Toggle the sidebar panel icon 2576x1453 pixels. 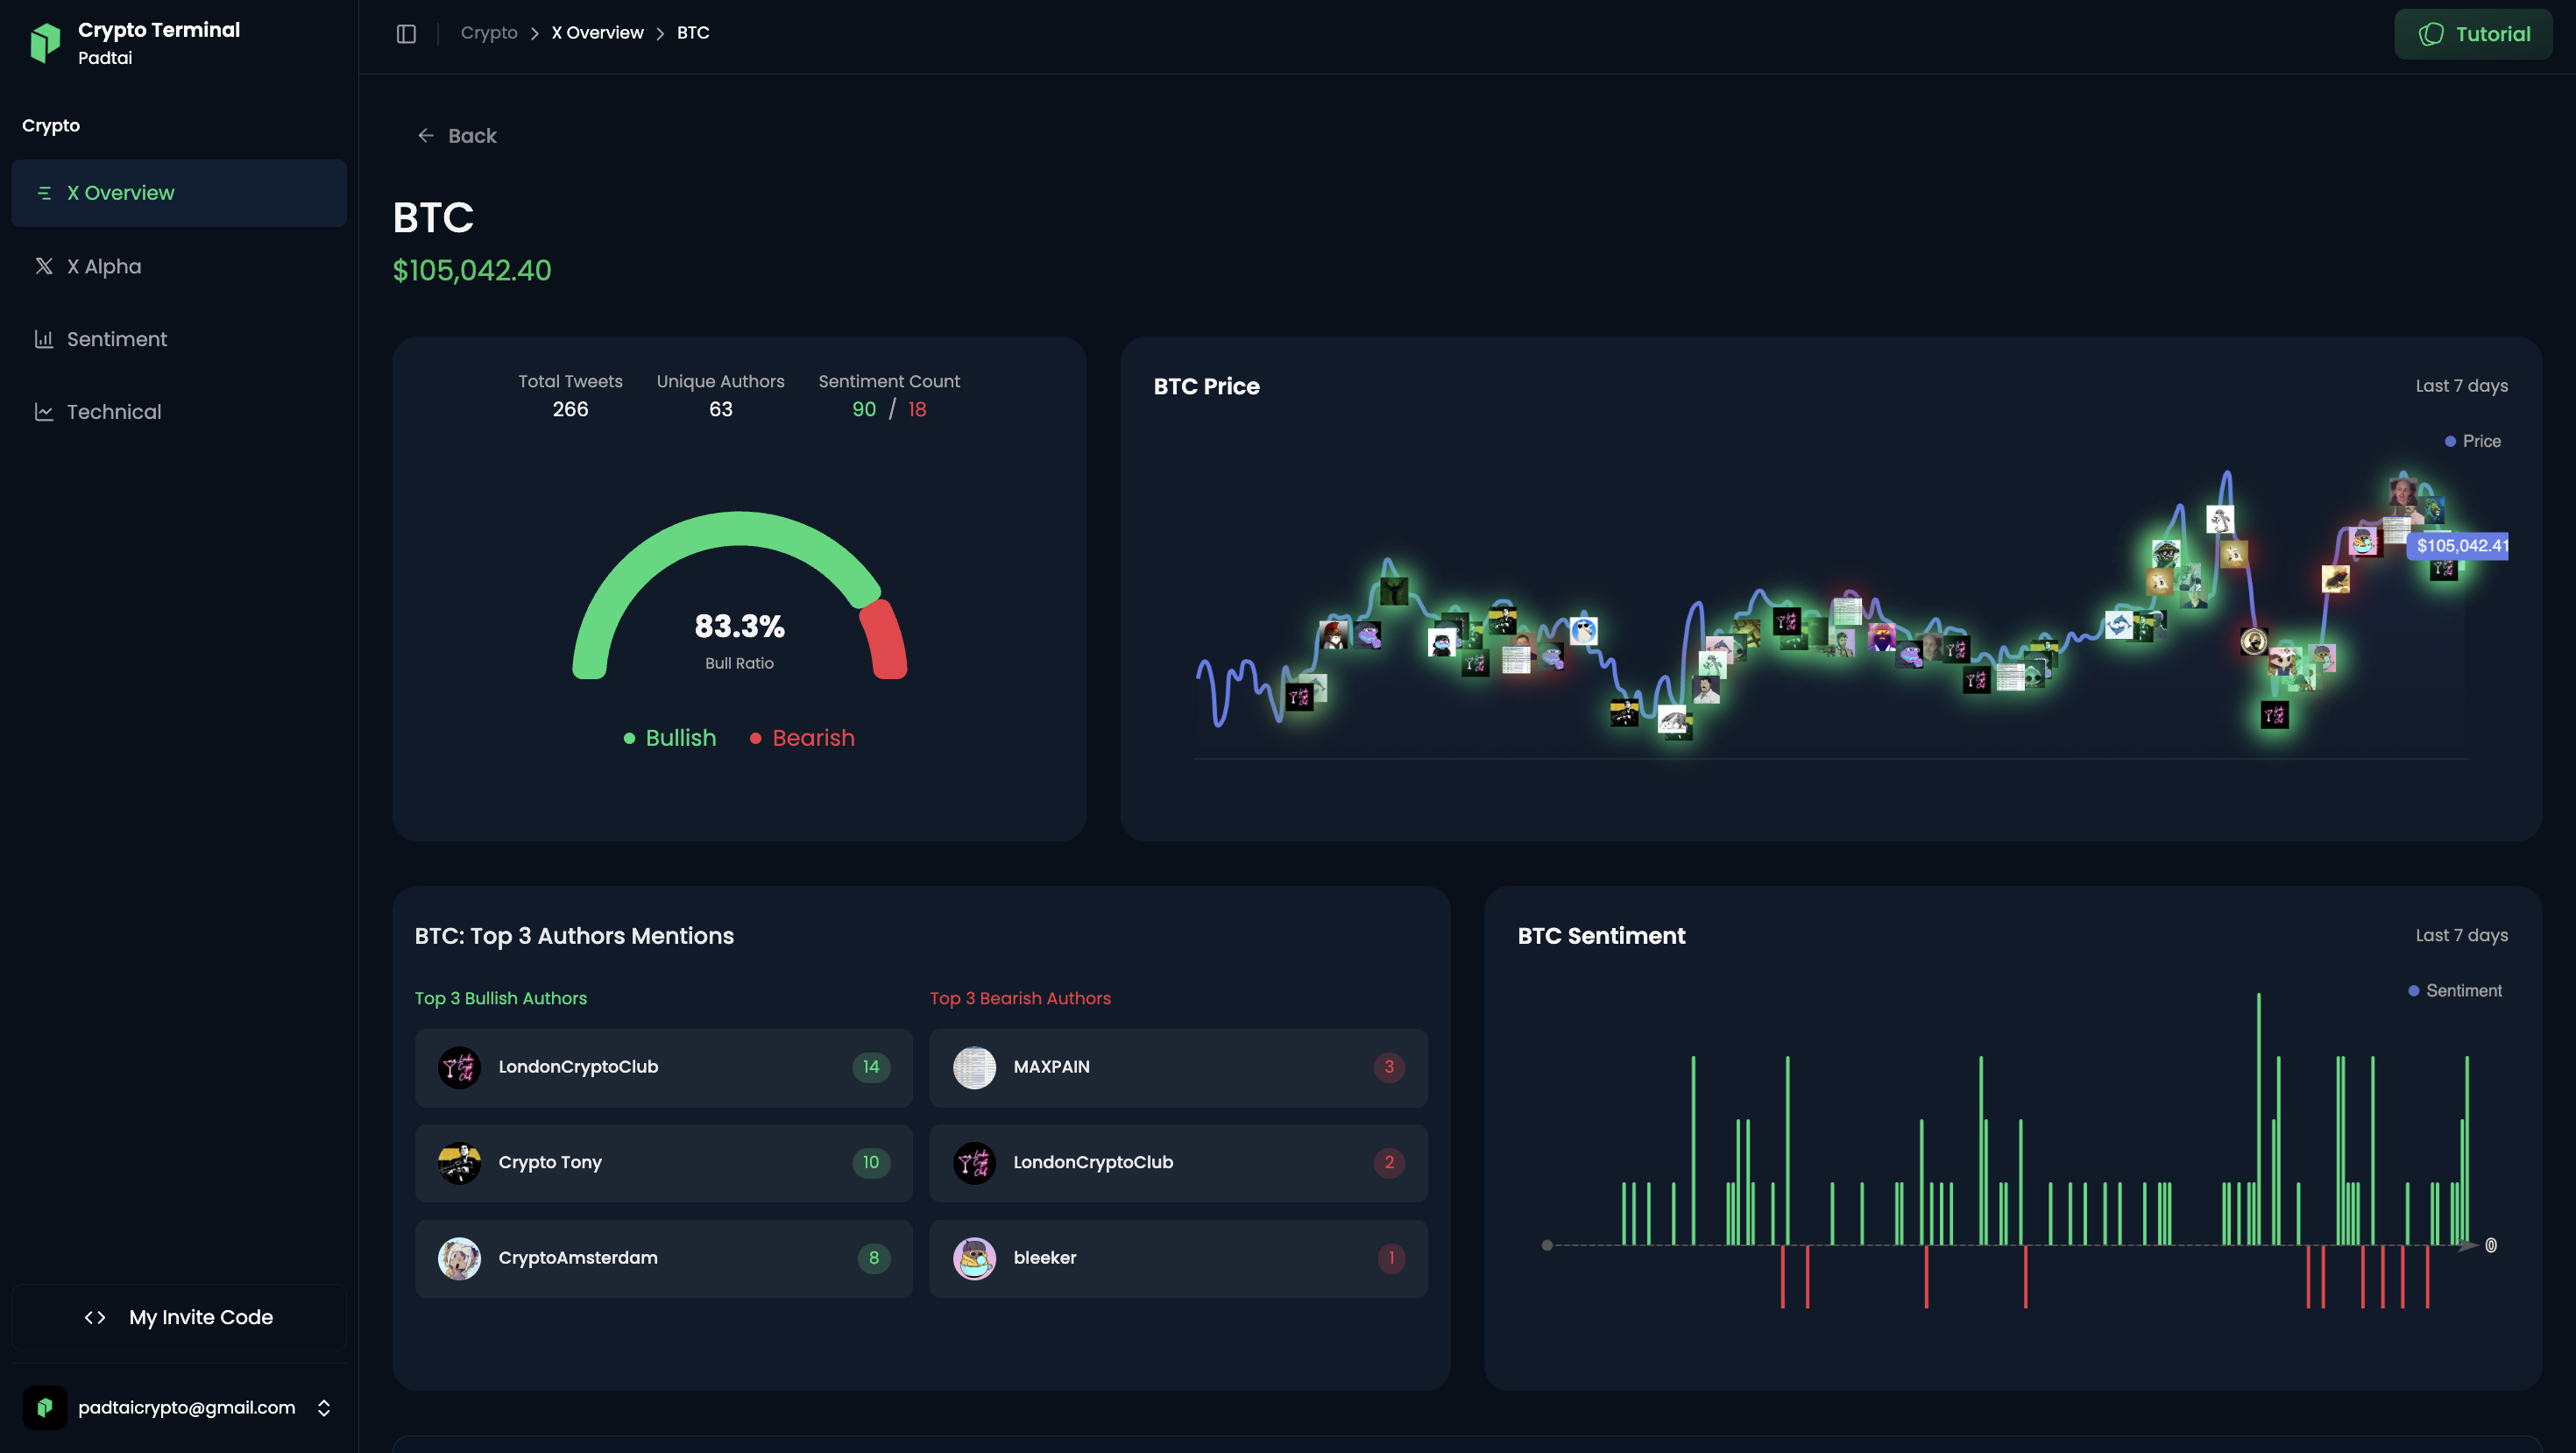(x=406, y=33)
